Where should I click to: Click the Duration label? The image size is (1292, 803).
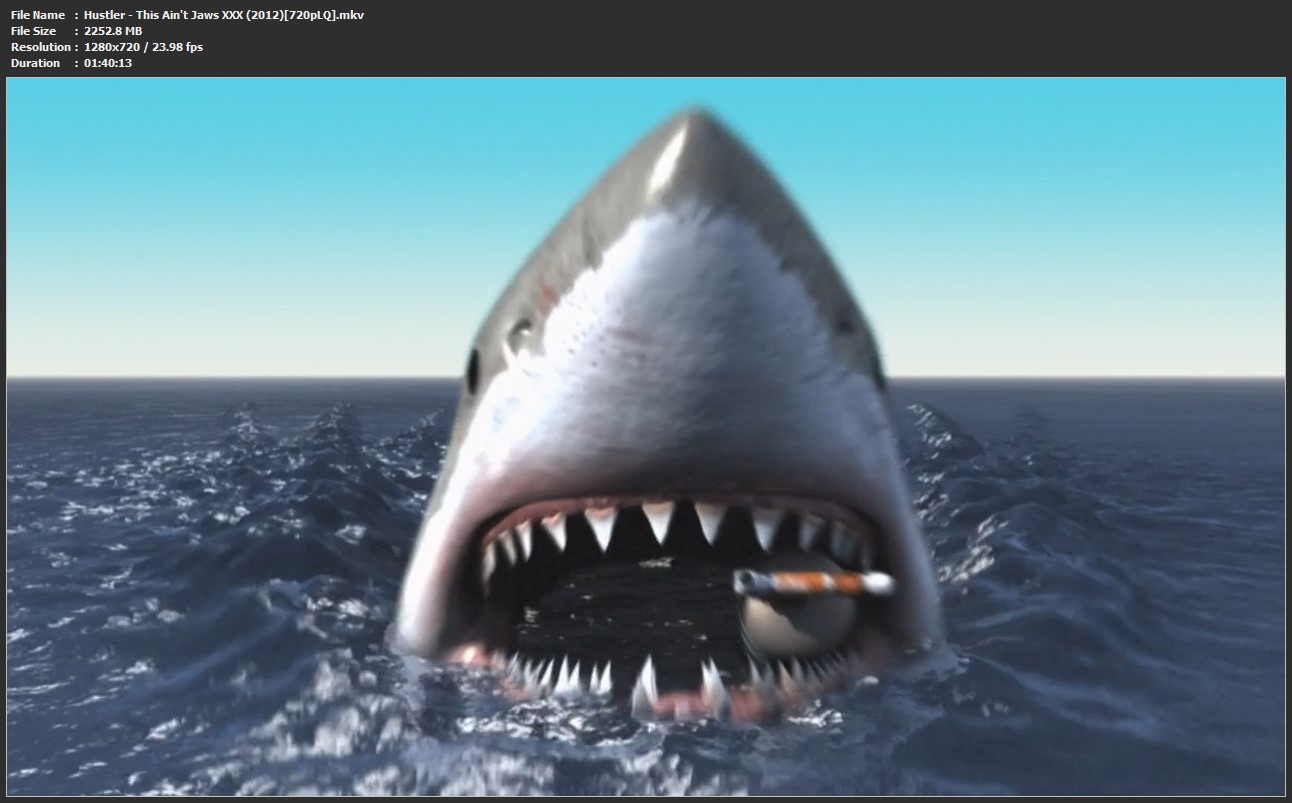coord(35,63)
